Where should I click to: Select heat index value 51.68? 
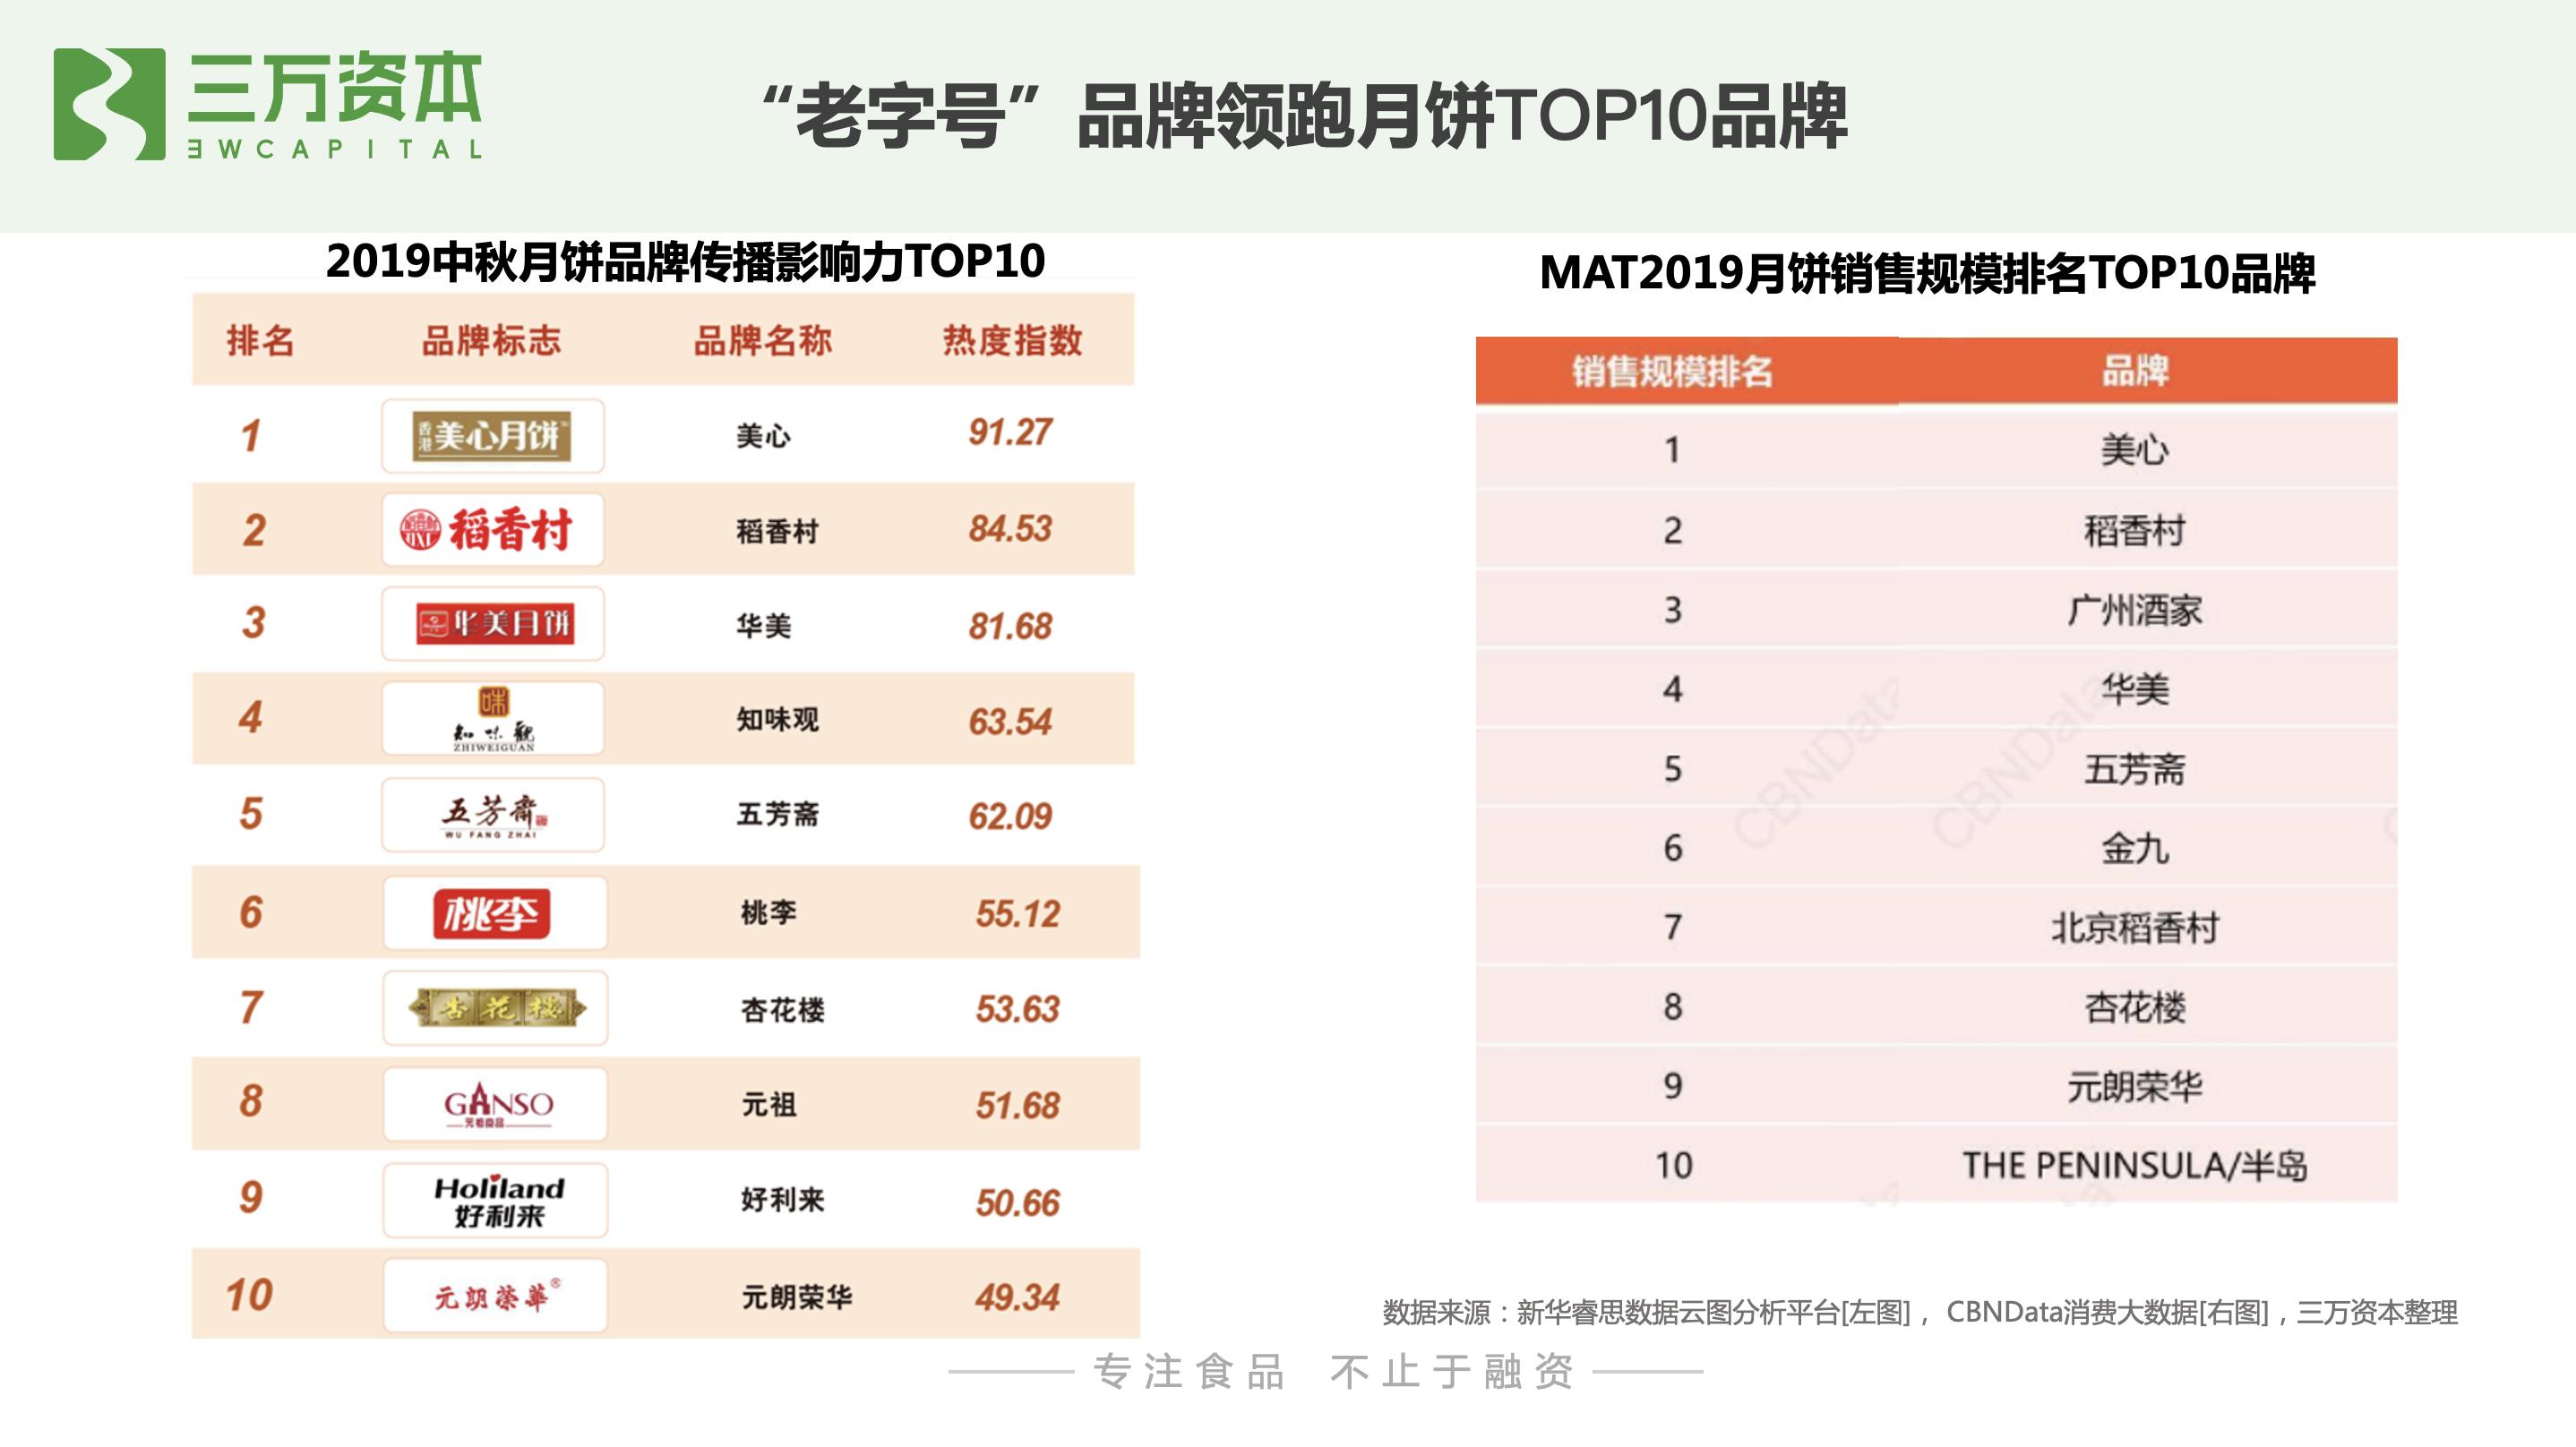1017,1105
